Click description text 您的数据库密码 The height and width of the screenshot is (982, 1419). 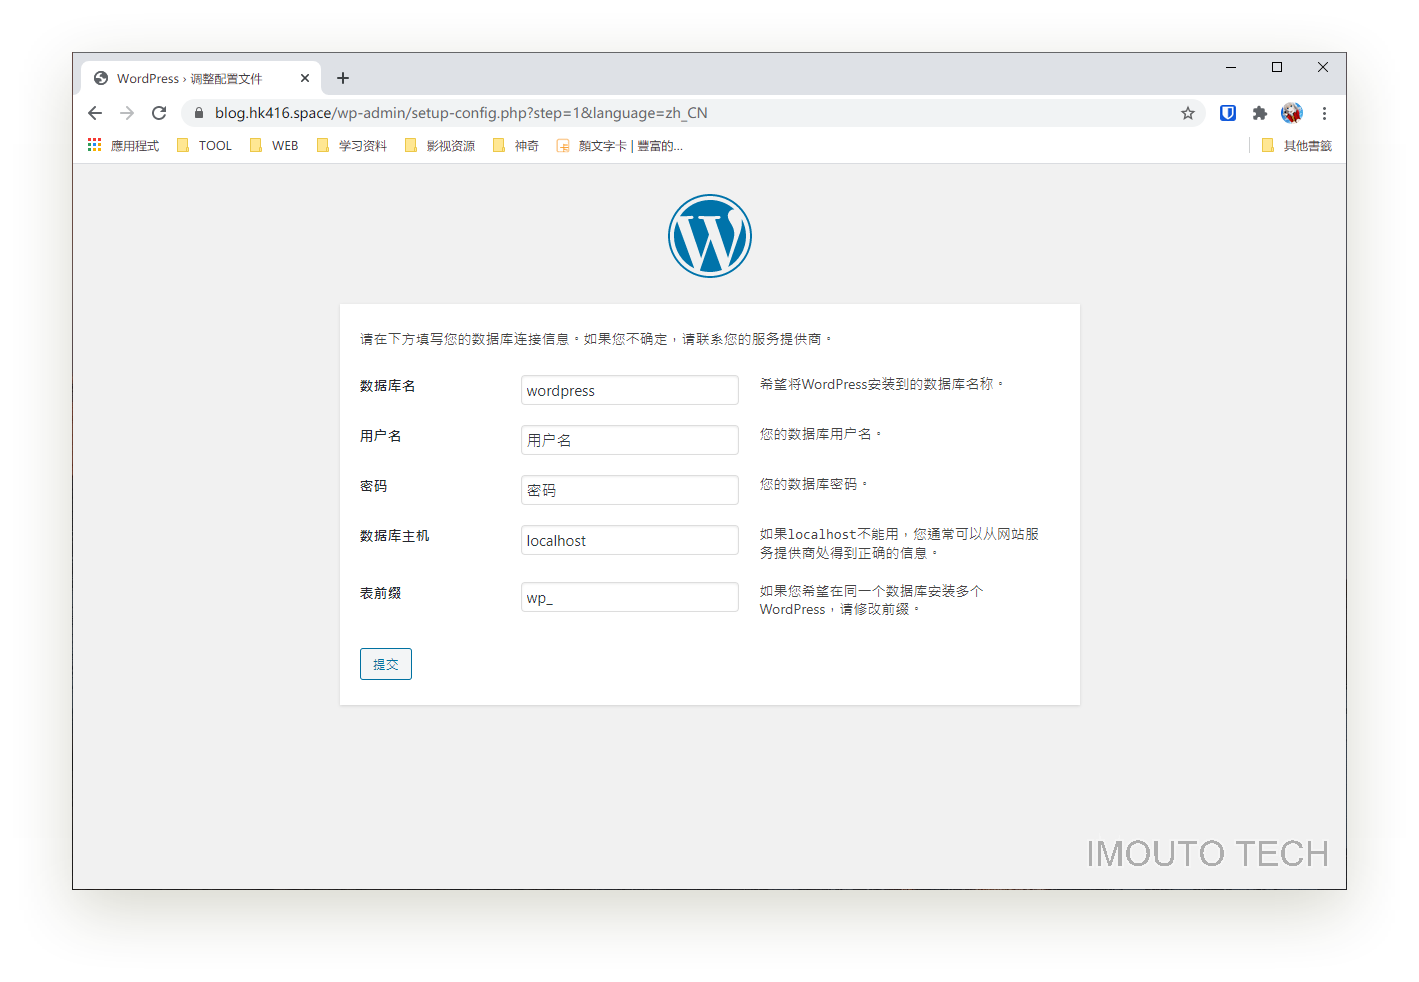point(814,484)
